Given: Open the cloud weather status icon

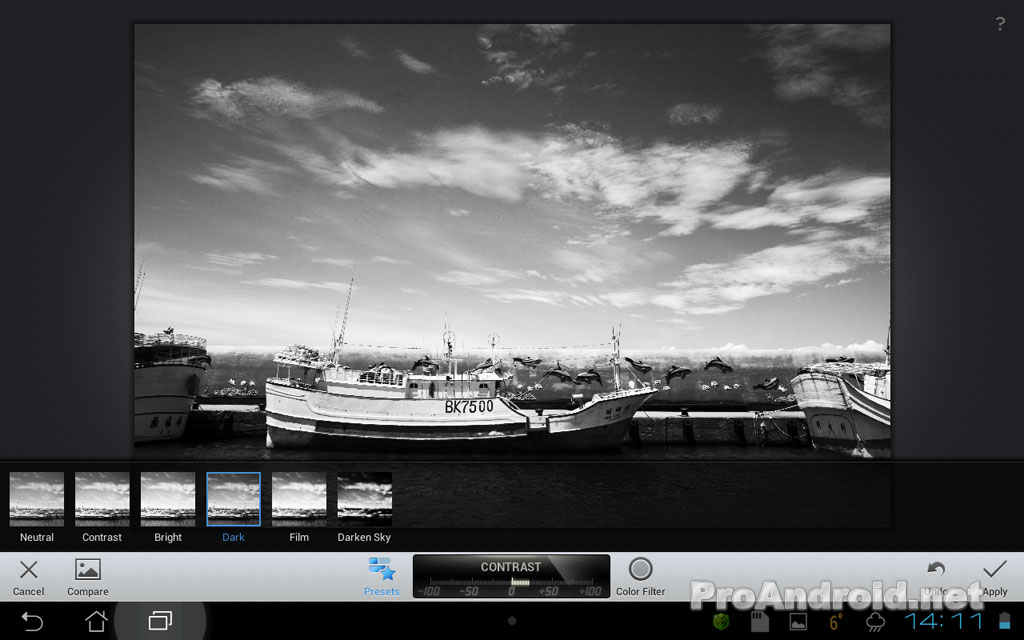Looking at the screenshot, I should click(875, 622).
